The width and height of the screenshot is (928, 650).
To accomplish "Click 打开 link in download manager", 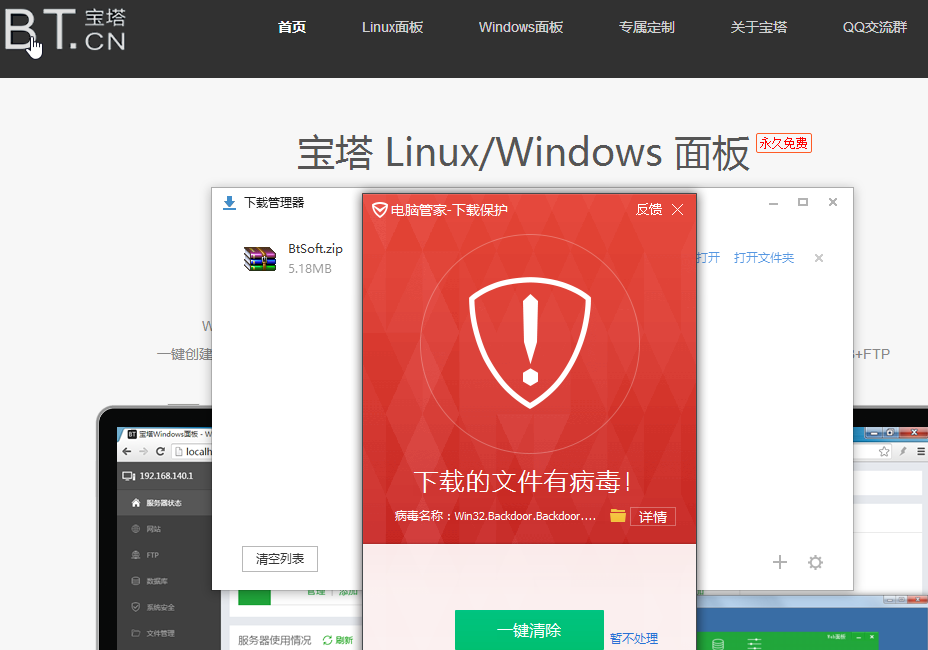I will (x=708, y=258).
